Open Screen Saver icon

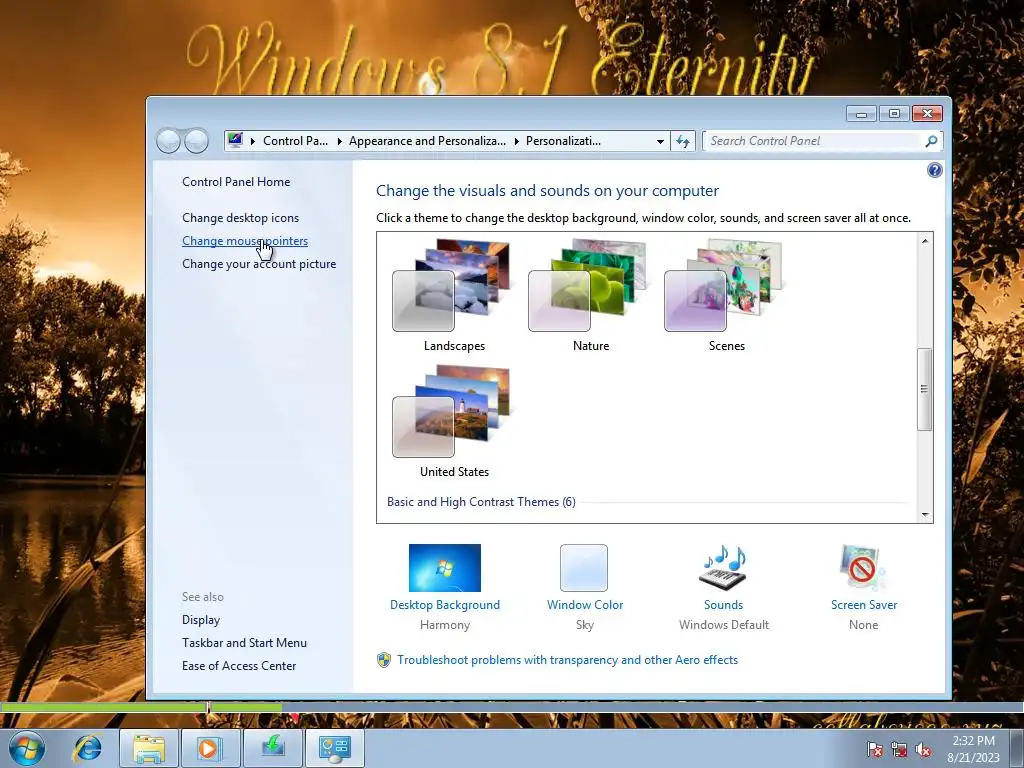click(863, 568)
